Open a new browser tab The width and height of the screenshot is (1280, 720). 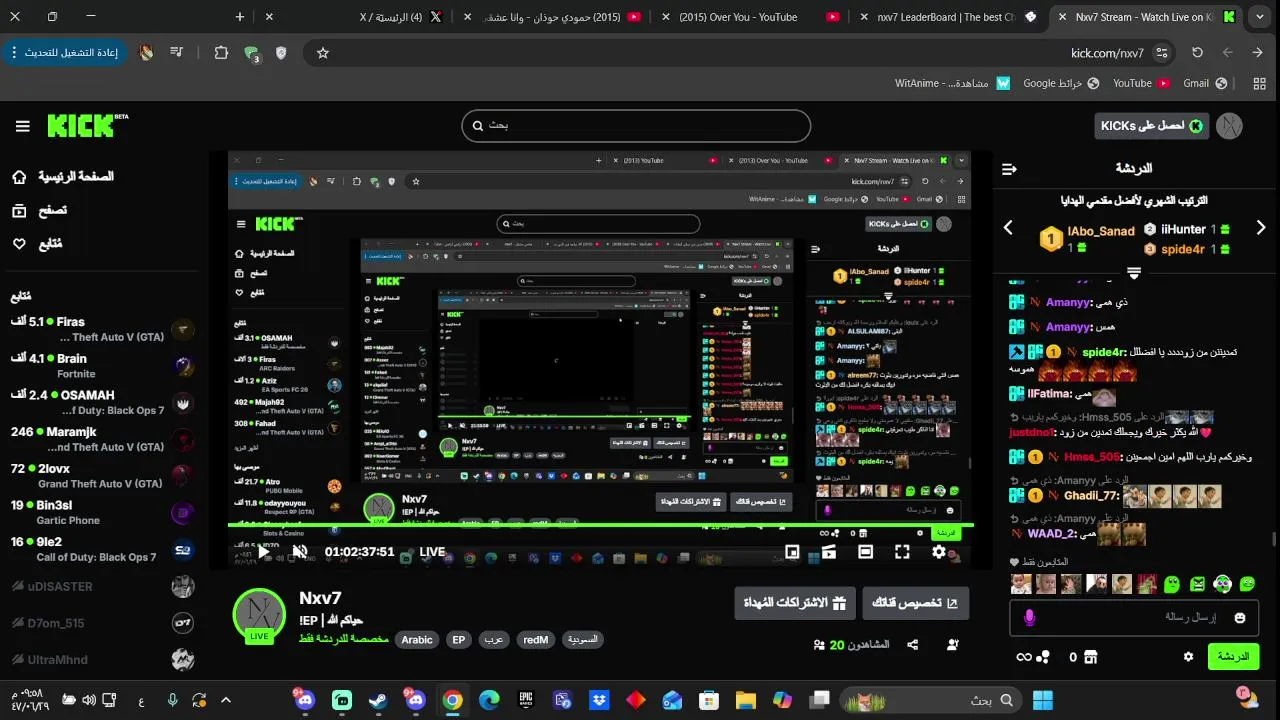point(240,17)
